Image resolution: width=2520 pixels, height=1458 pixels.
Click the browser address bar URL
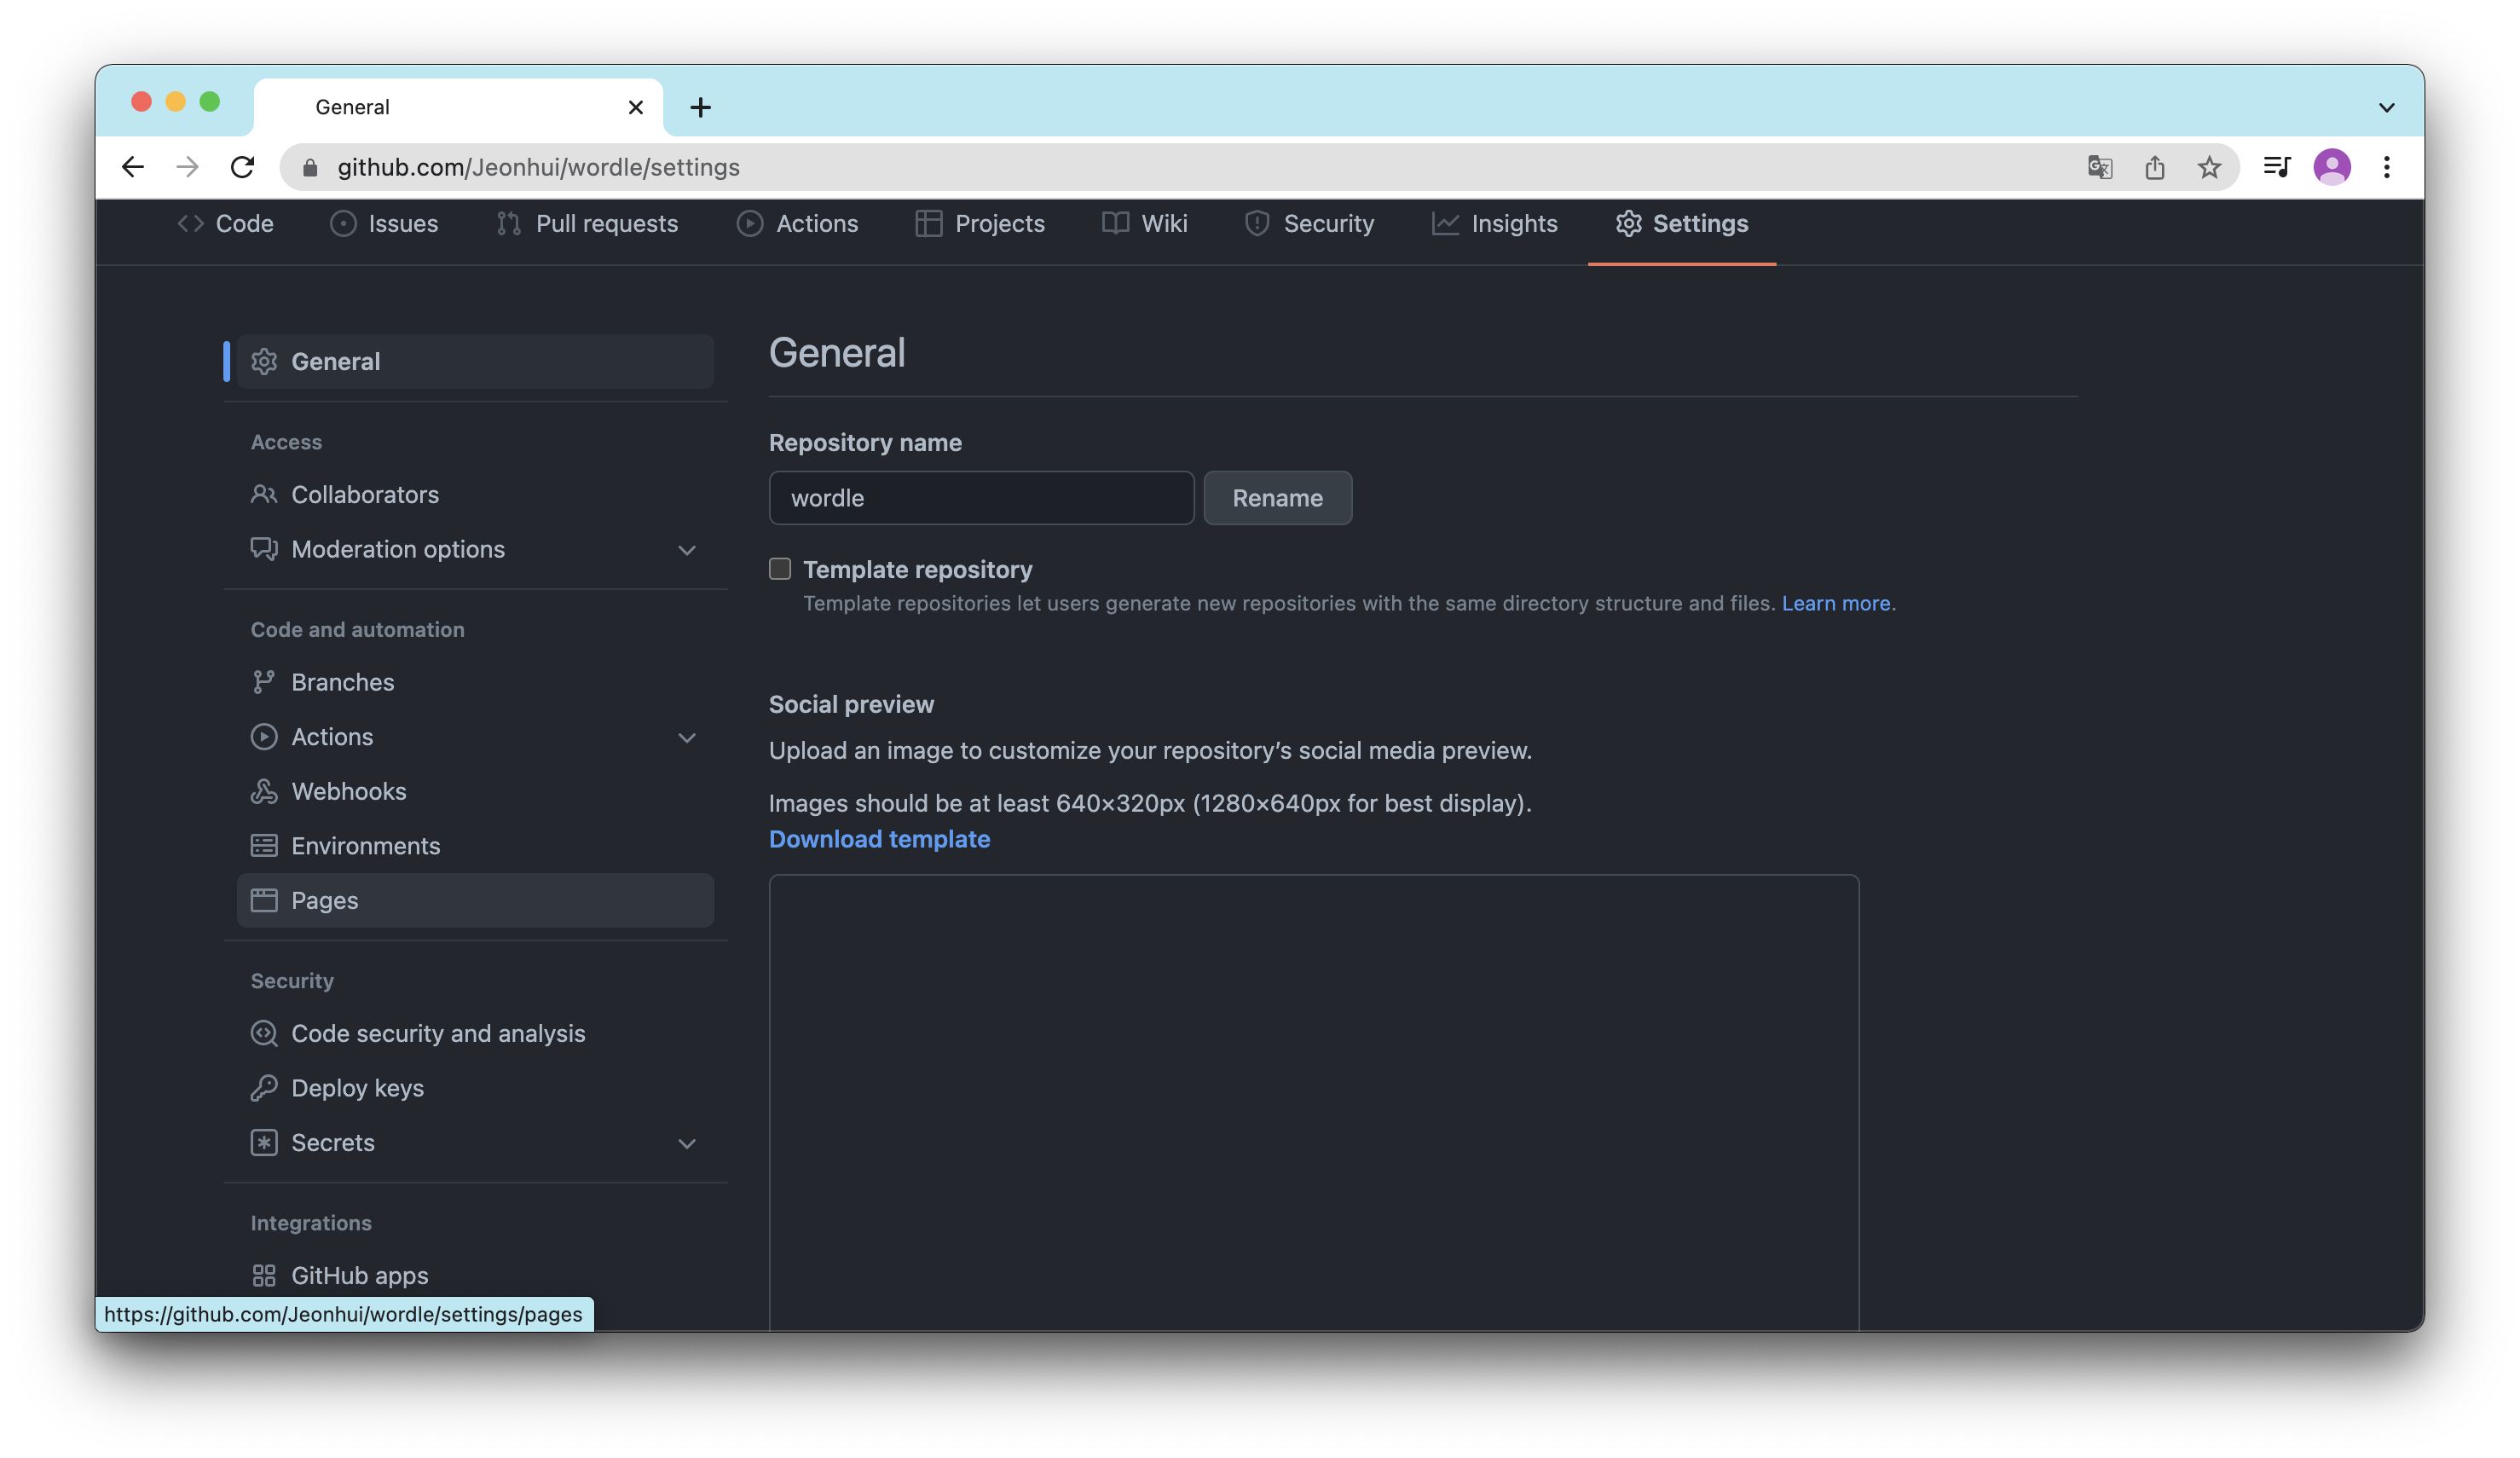pyautogui.click(x=538, y=167)
